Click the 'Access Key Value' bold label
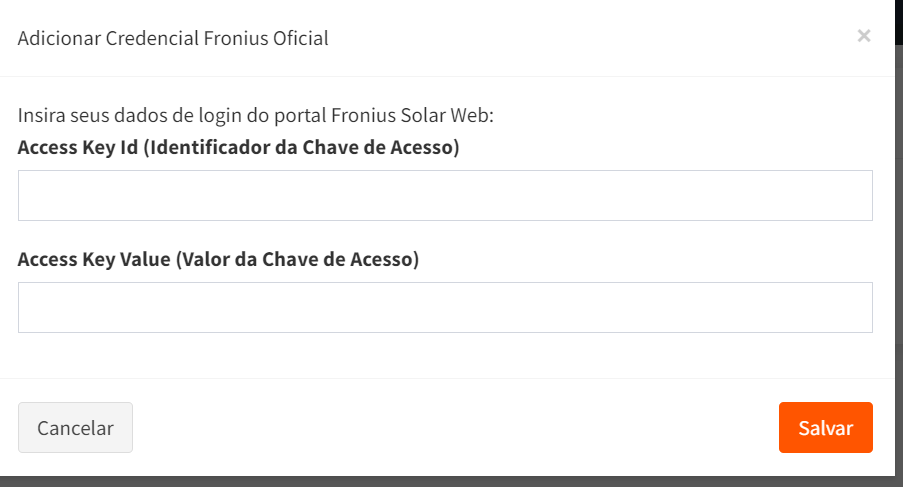903x487 pixels. tap(94, 260)
